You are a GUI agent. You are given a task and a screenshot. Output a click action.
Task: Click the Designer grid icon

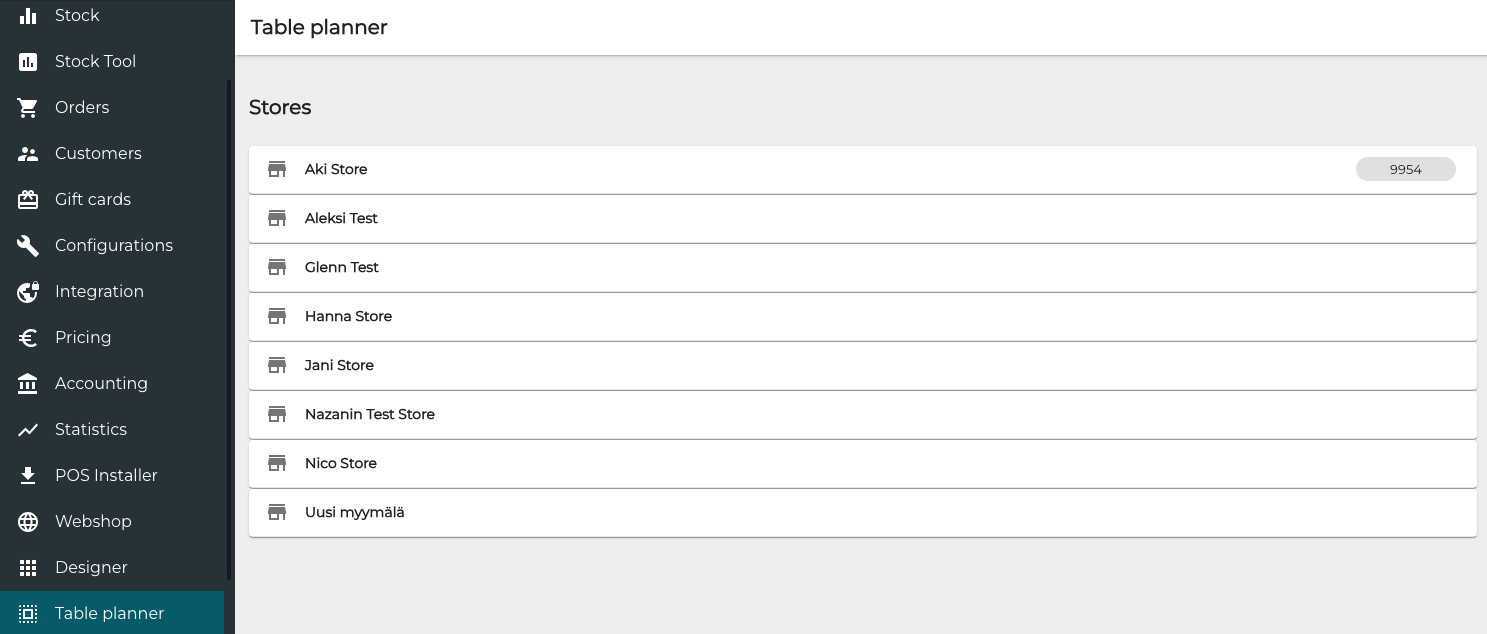tap(28, 567)
